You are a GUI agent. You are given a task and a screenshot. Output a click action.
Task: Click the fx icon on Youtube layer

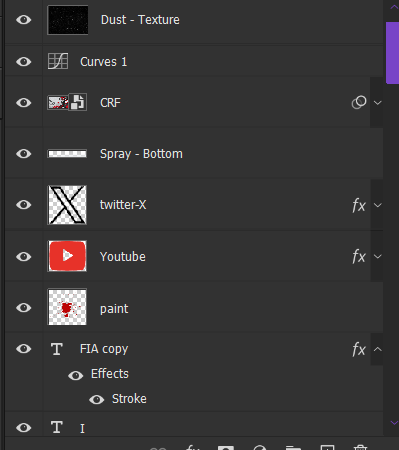coord(359,256)
